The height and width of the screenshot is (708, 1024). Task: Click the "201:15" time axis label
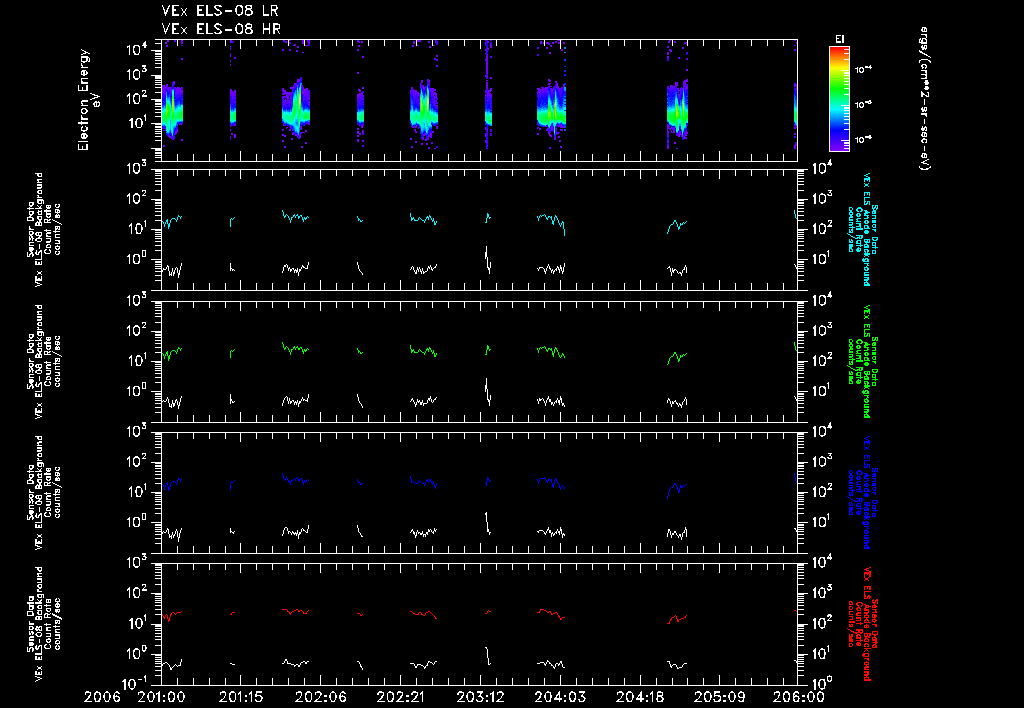(241, 698)
